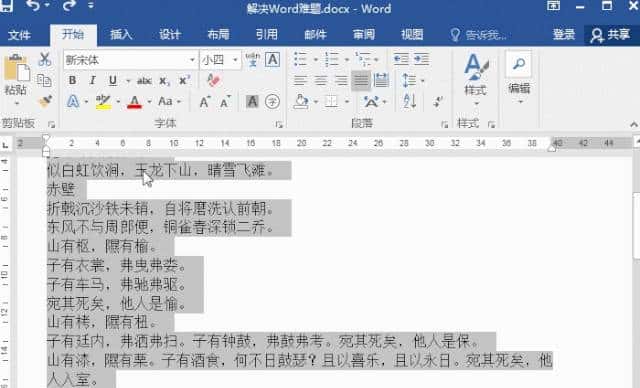The image size is (640, 388).
Task: Click the Multilevel list icon
Action: [363, 60]
